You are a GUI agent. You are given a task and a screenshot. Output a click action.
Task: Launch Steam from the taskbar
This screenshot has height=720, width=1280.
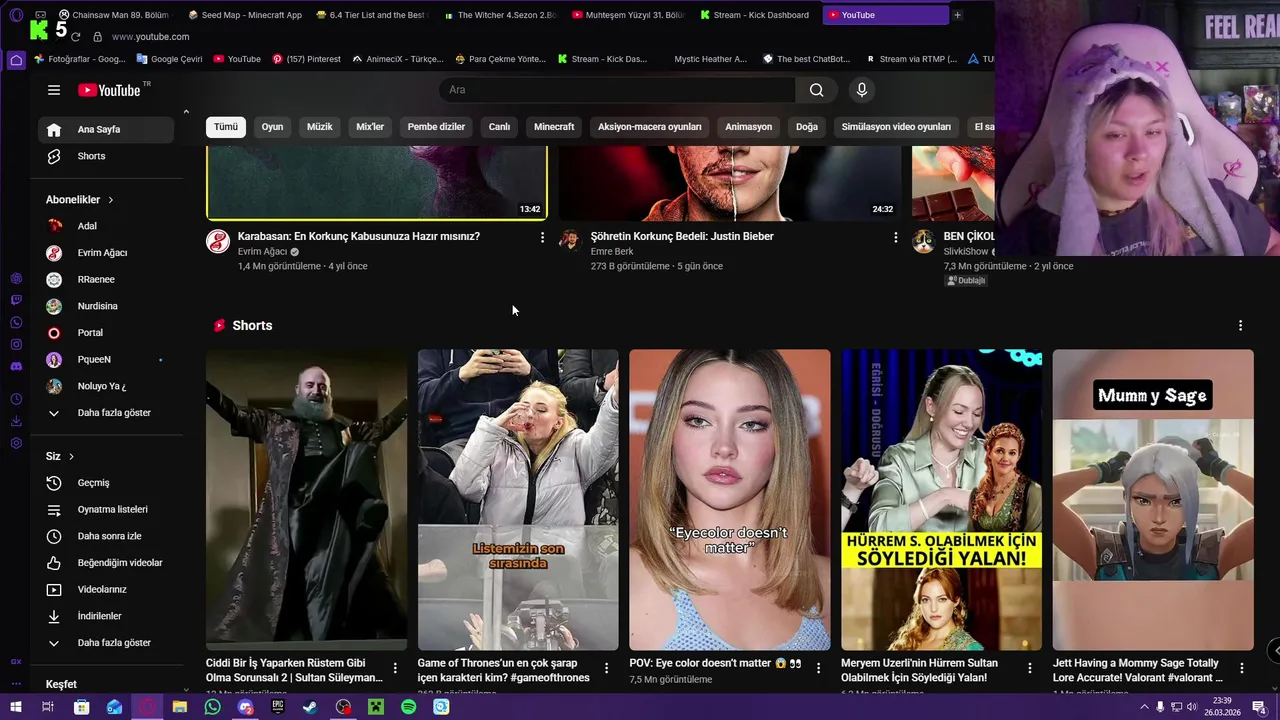point(310,707)
